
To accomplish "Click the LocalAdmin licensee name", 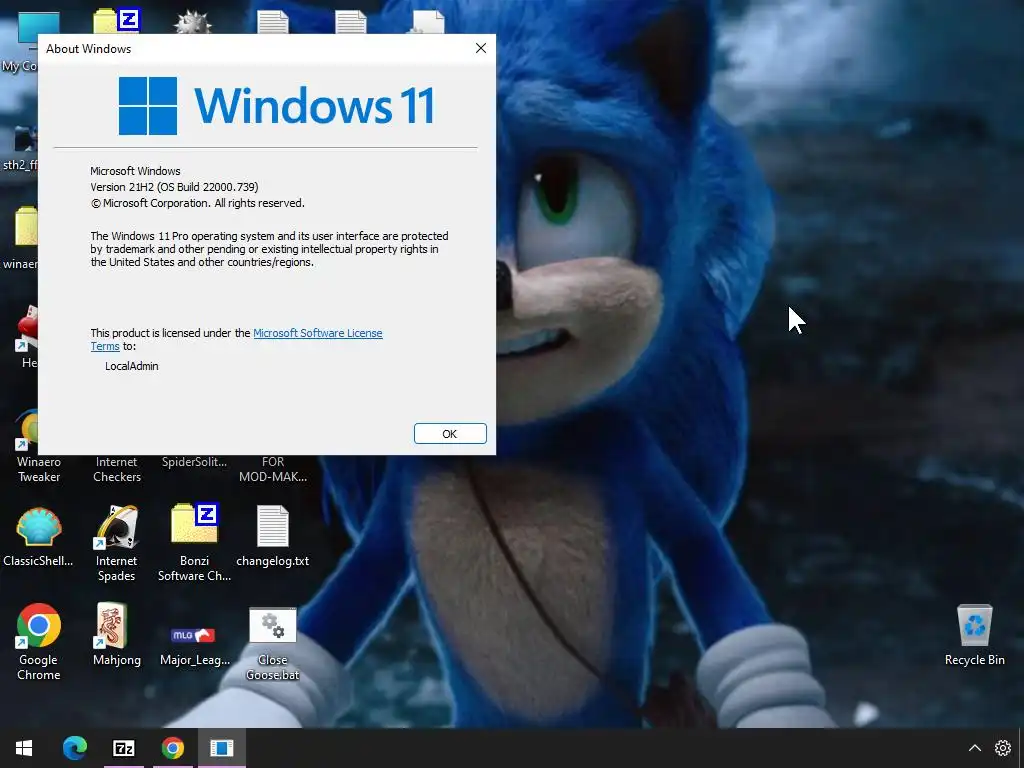I will click(x=131, y=366).
